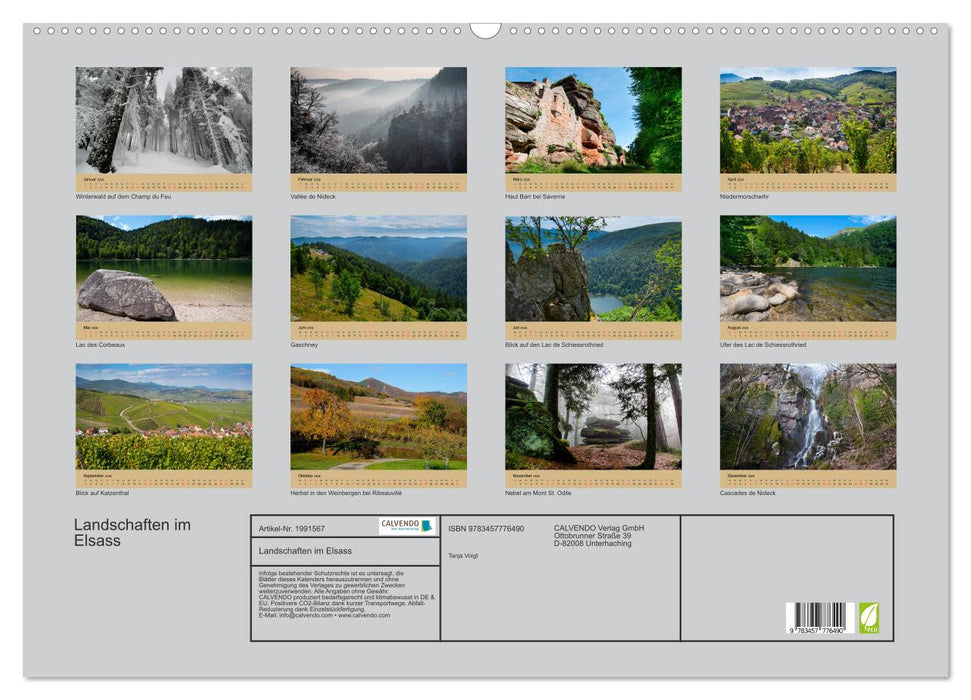Click the CALVENDO publisher logo

pos(405,525)
